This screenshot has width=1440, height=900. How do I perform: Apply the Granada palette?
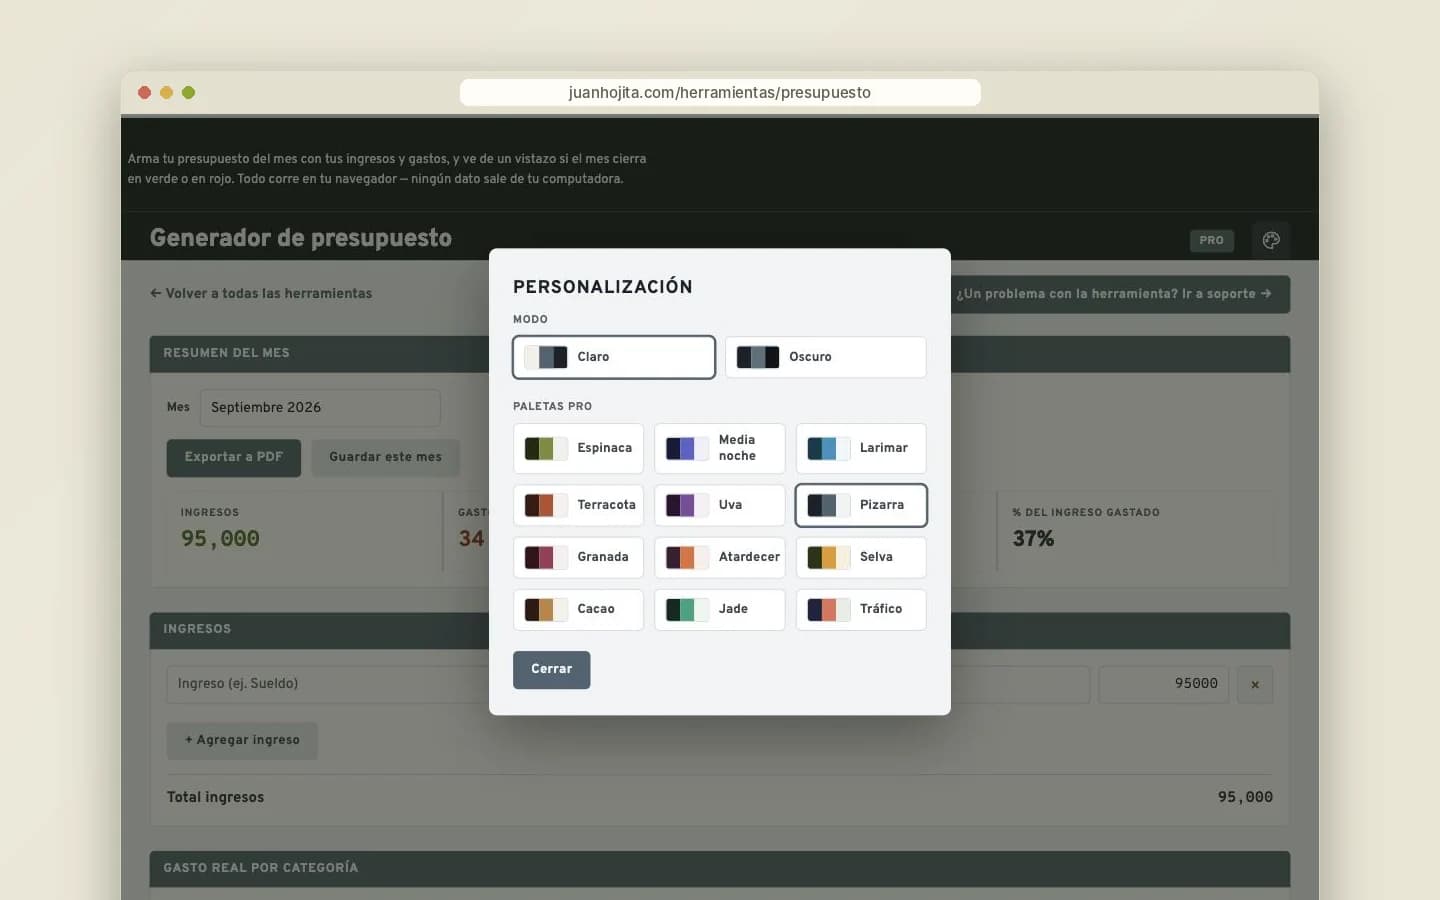[x=578, y=557]
